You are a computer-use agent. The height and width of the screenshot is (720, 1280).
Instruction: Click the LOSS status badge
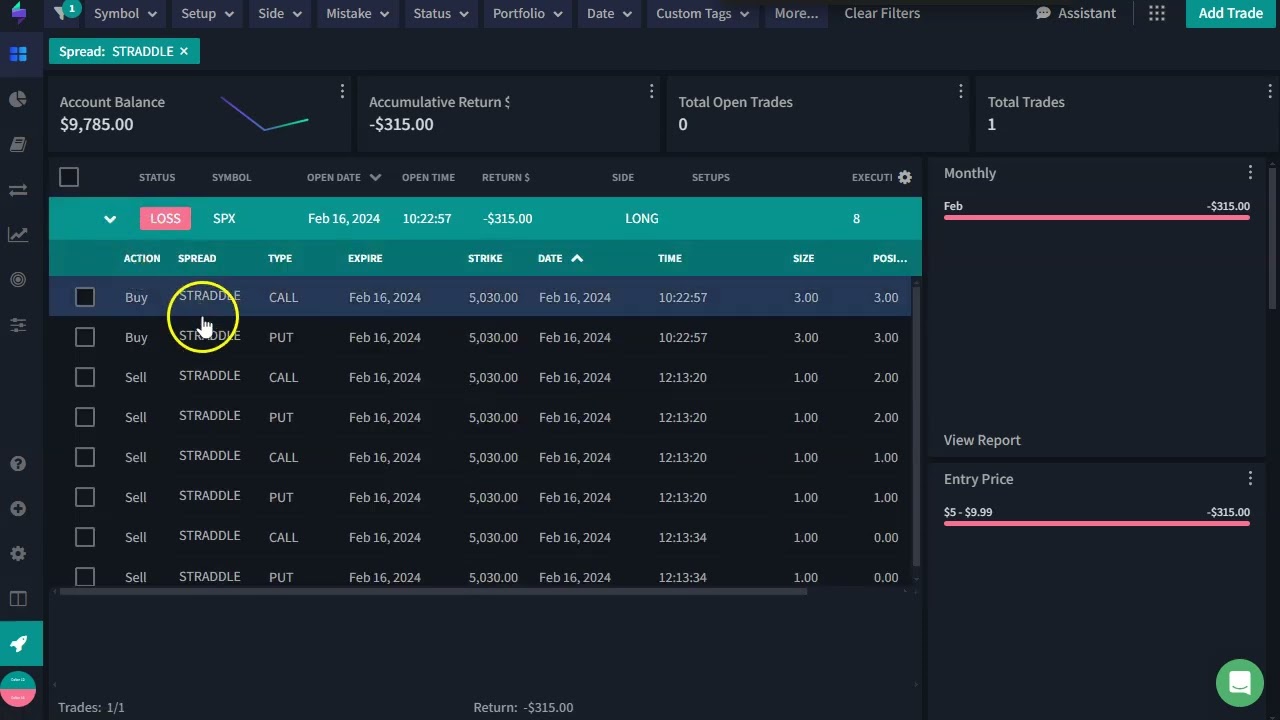[165, 218]
